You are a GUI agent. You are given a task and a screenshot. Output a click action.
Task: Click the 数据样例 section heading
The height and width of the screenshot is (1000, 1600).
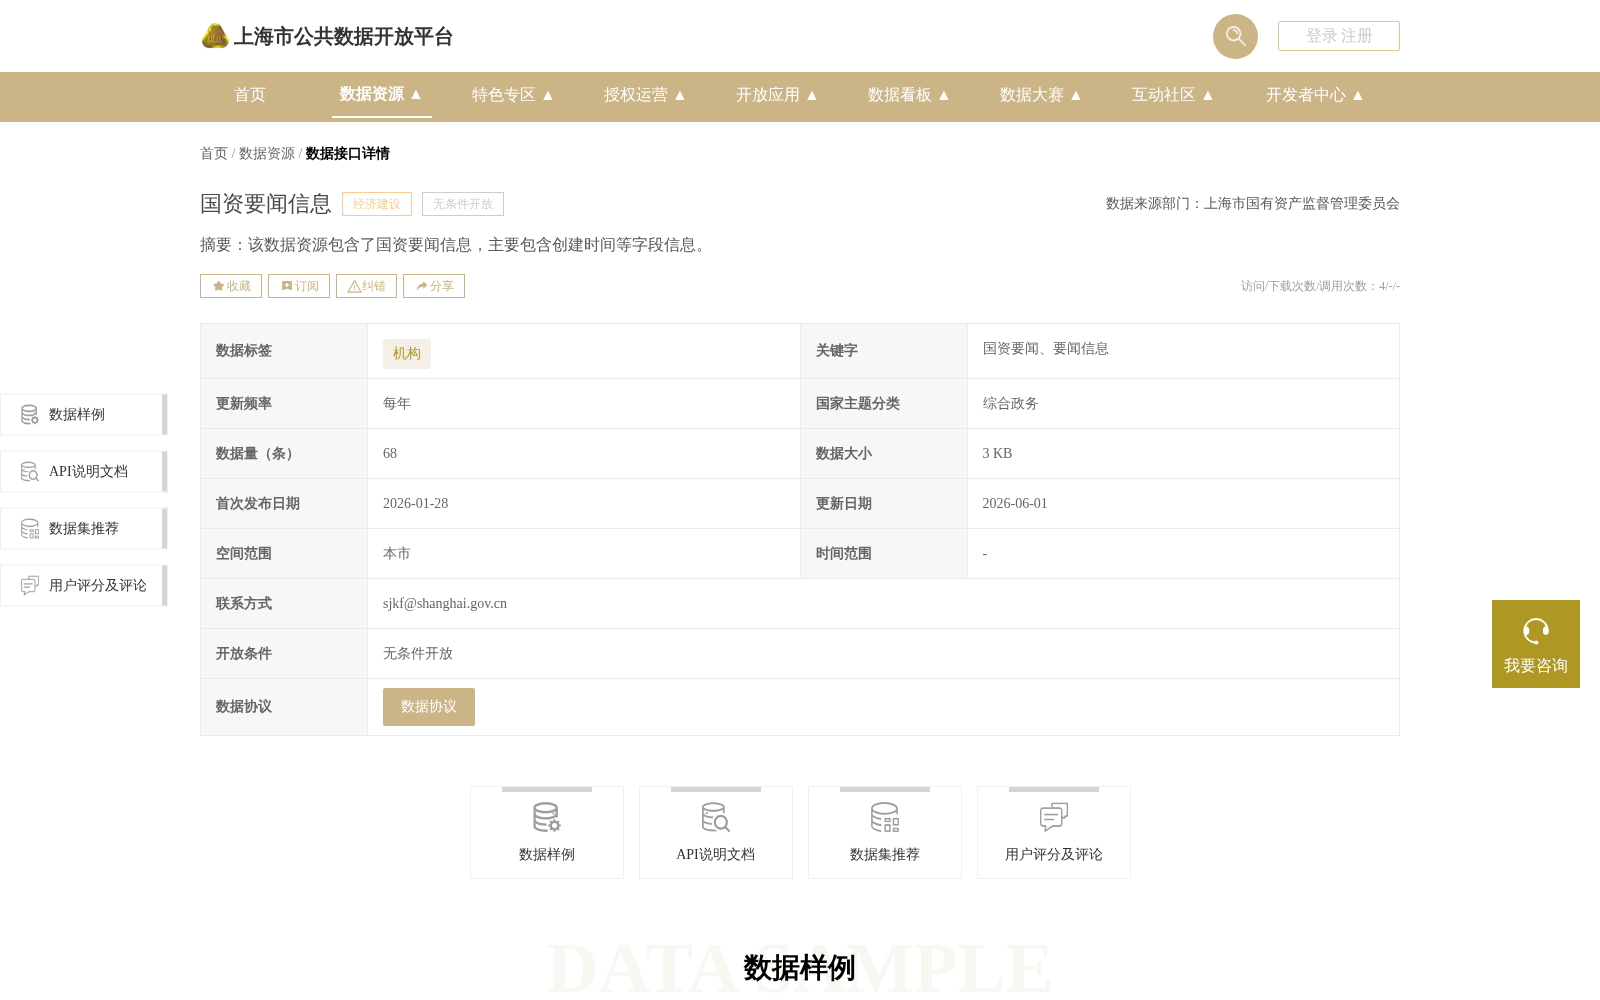pos(799,968)
